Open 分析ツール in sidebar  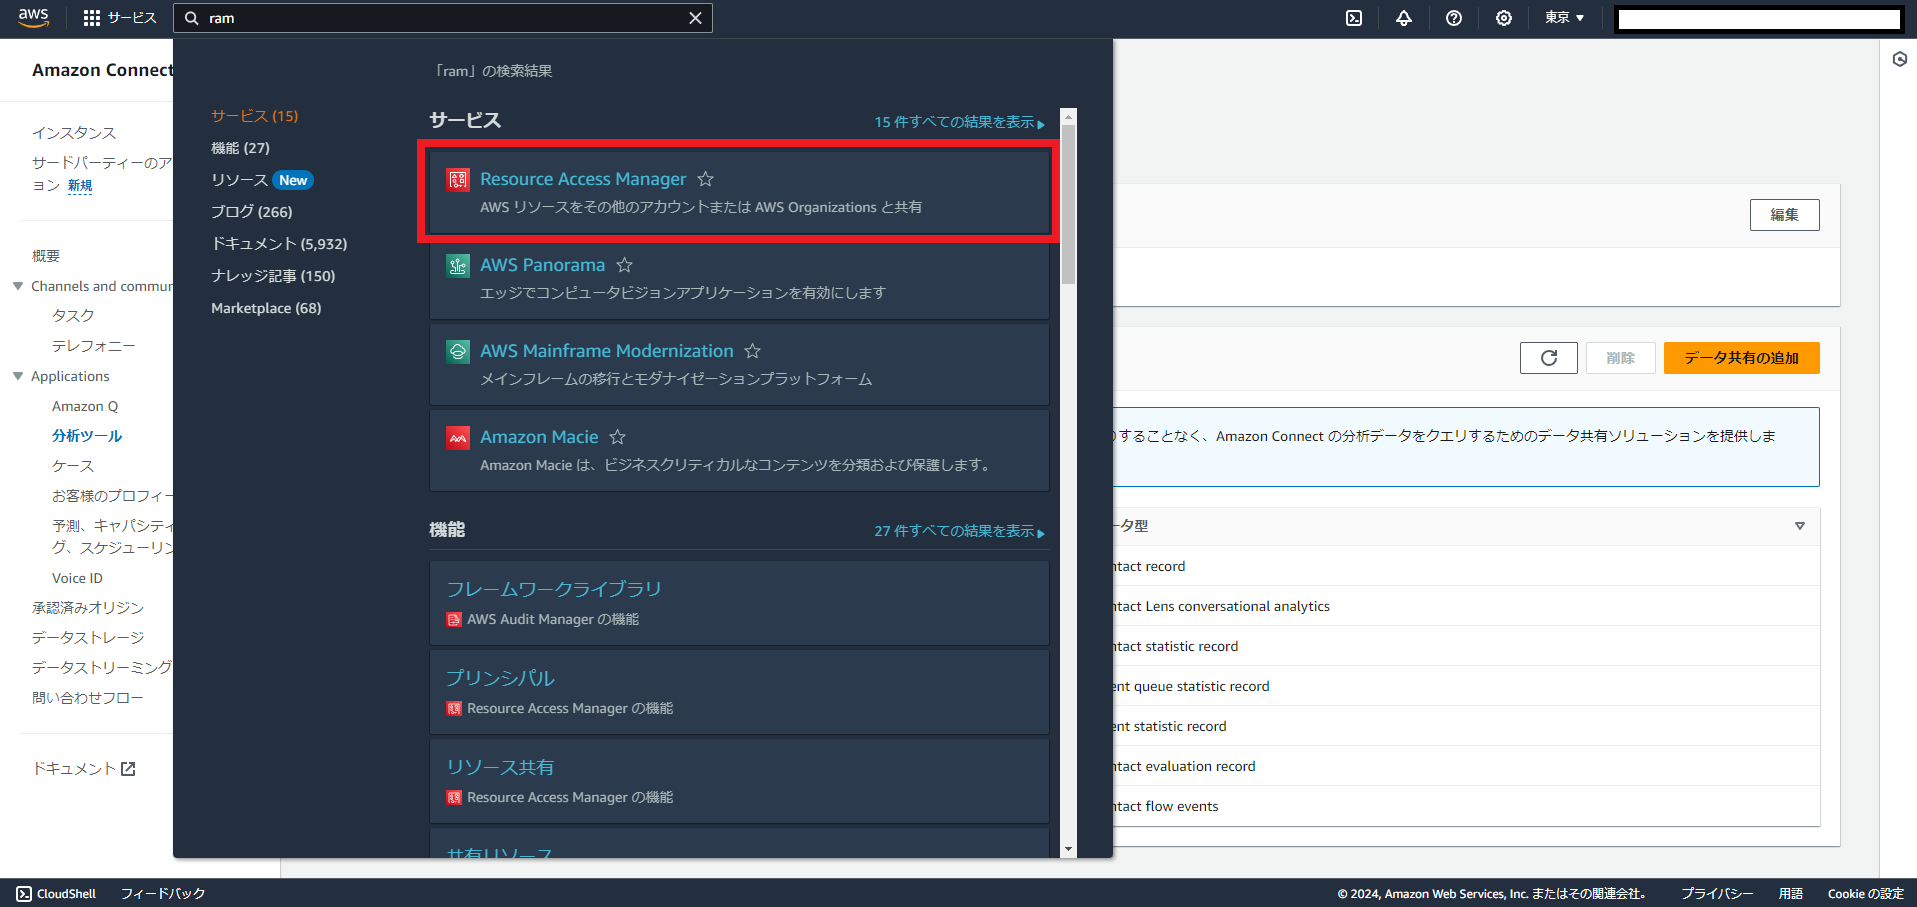pos(87,436)
